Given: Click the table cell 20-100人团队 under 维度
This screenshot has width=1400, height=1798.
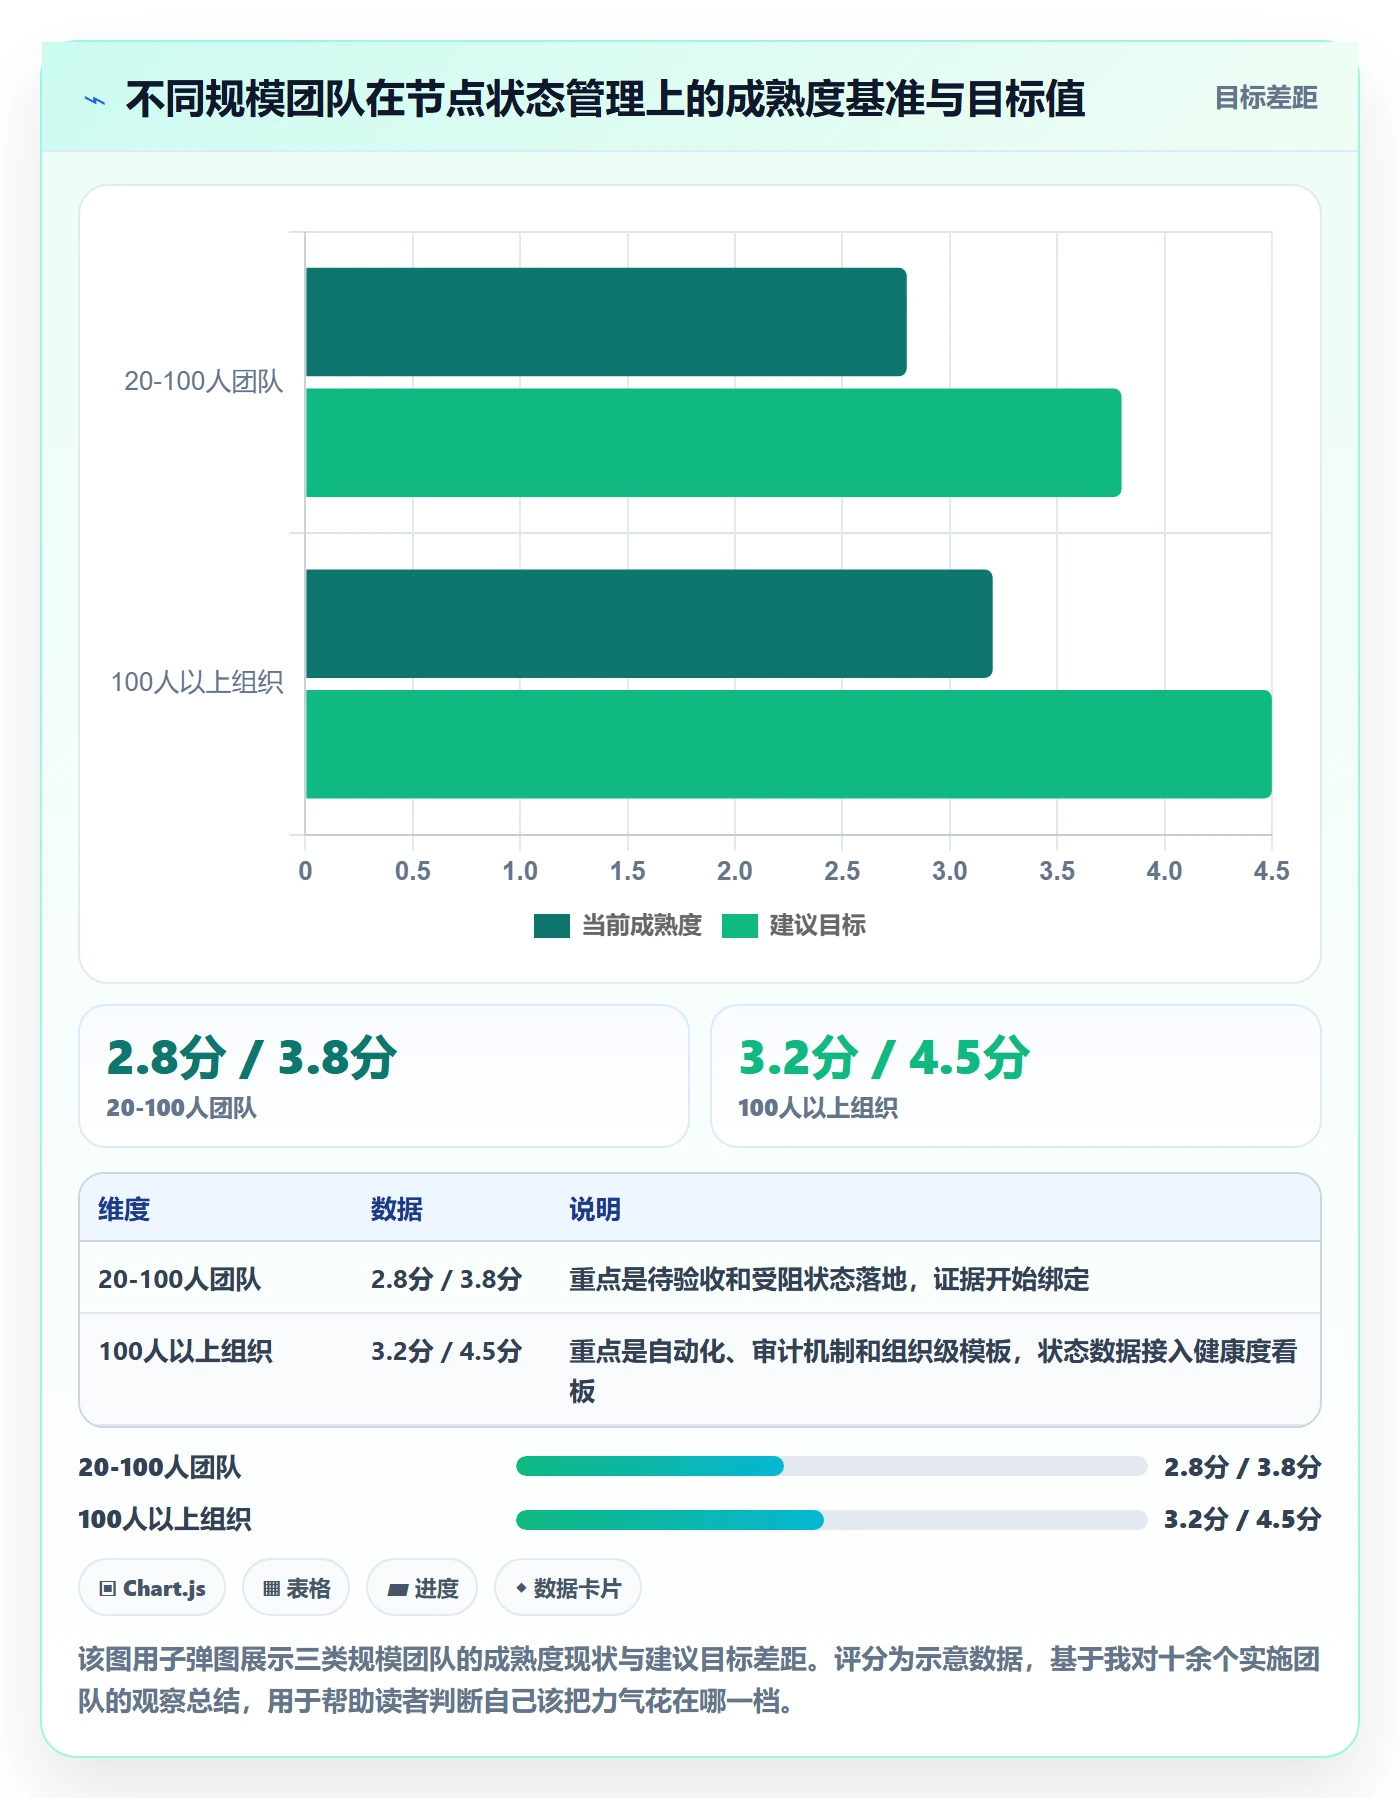Looking at the screenshot, I should click(x=180, y=1279).
